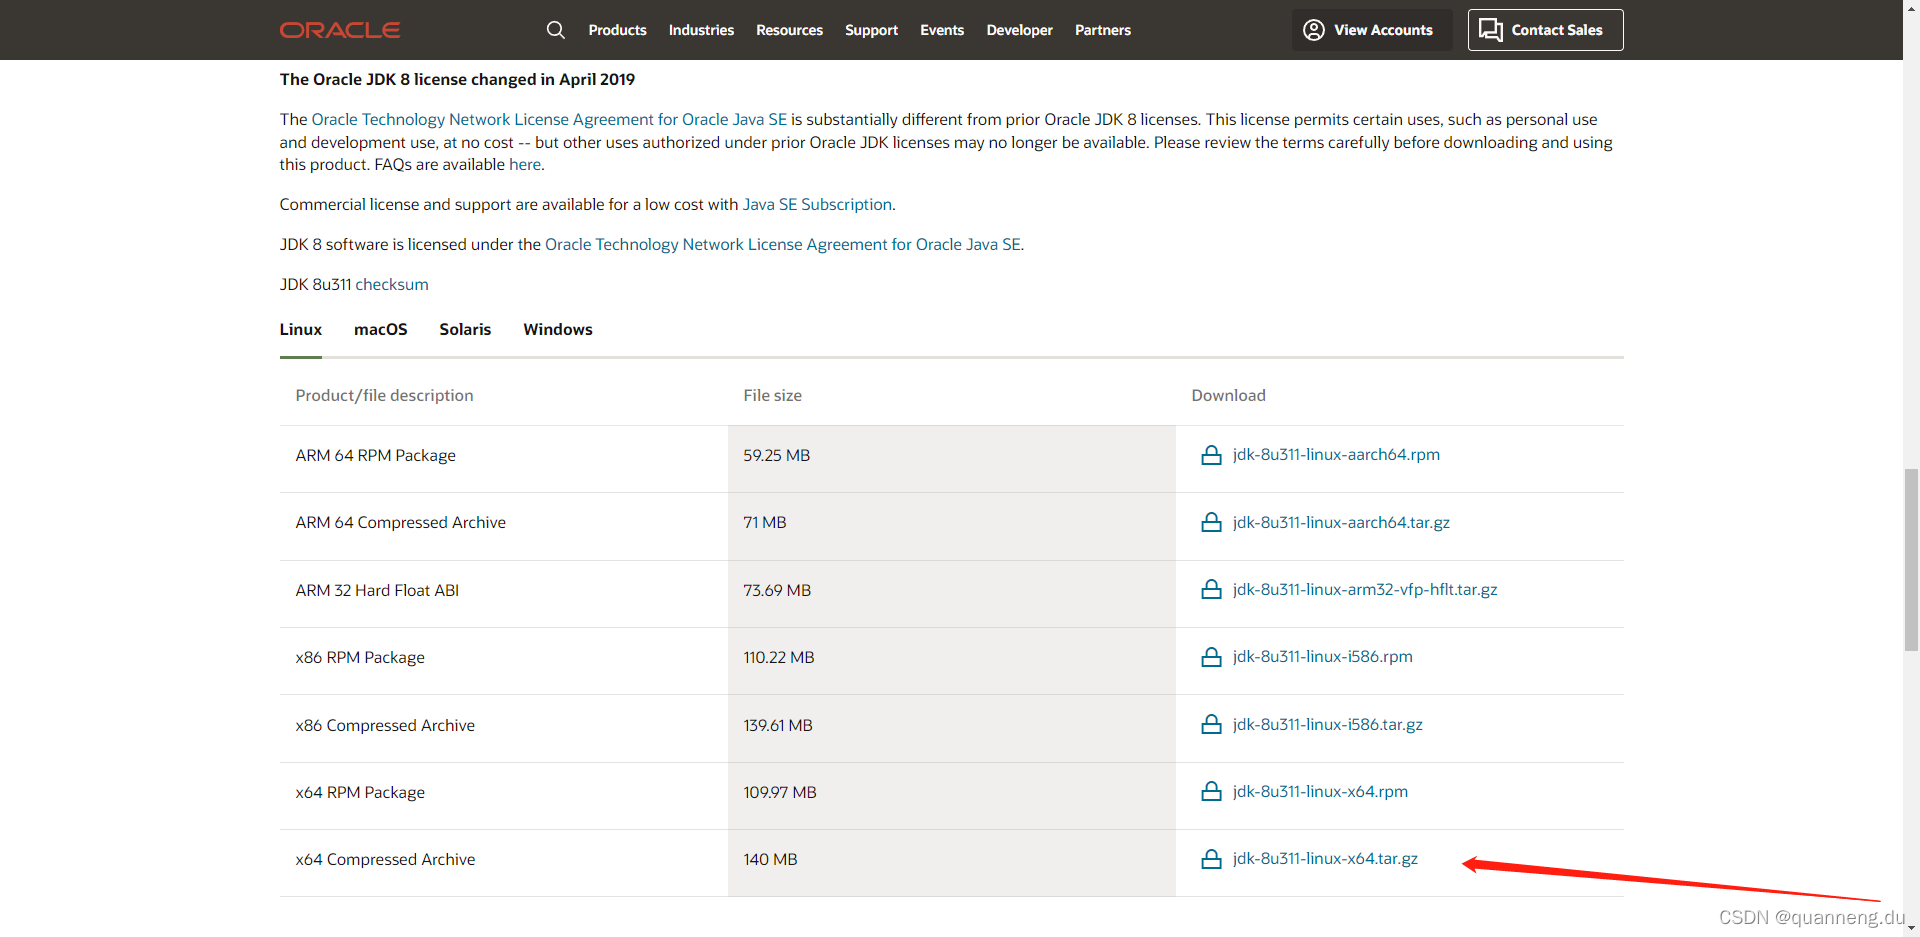Open the Partners menu
This screenshot has height=937, width=1920.
(1103, 30)
